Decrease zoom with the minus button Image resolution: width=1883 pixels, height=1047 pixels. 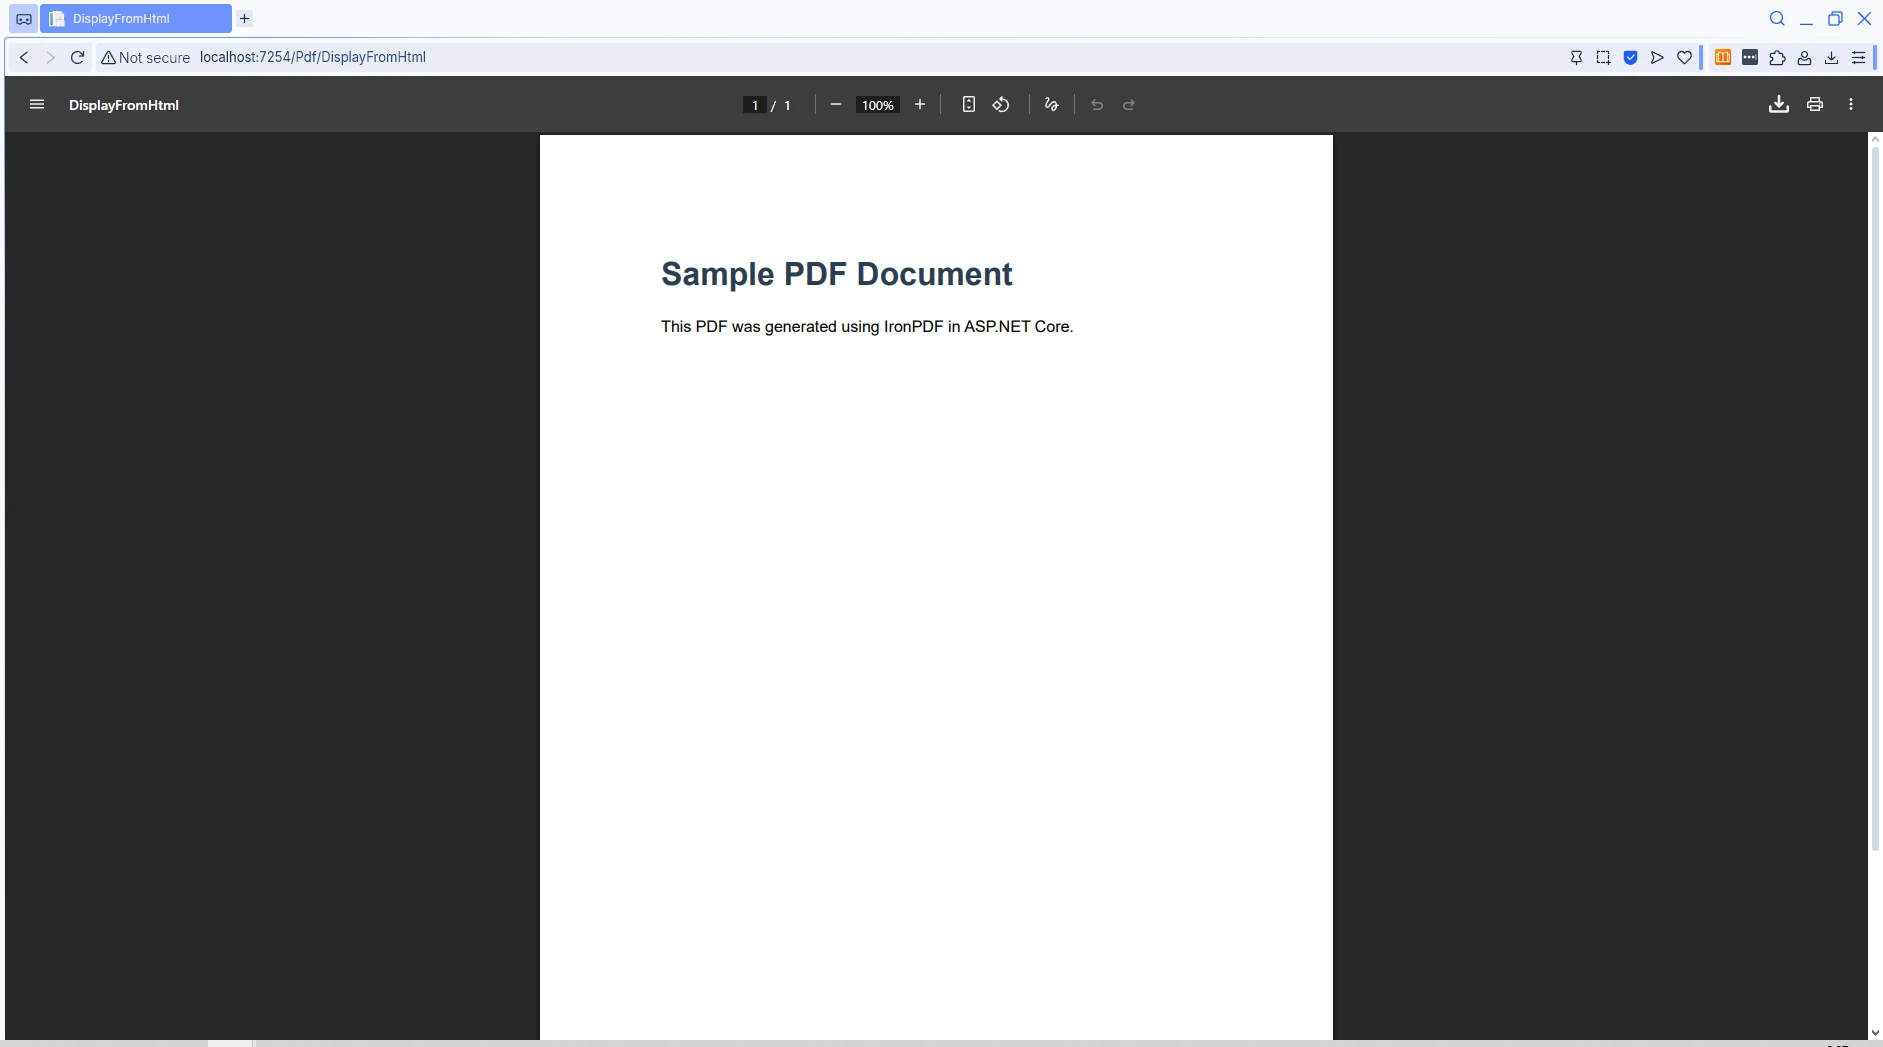click(835, 104)
